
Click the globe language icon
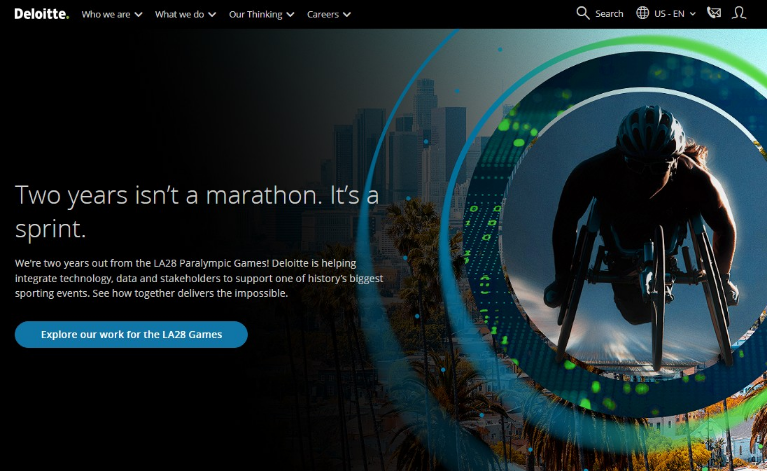642,13
